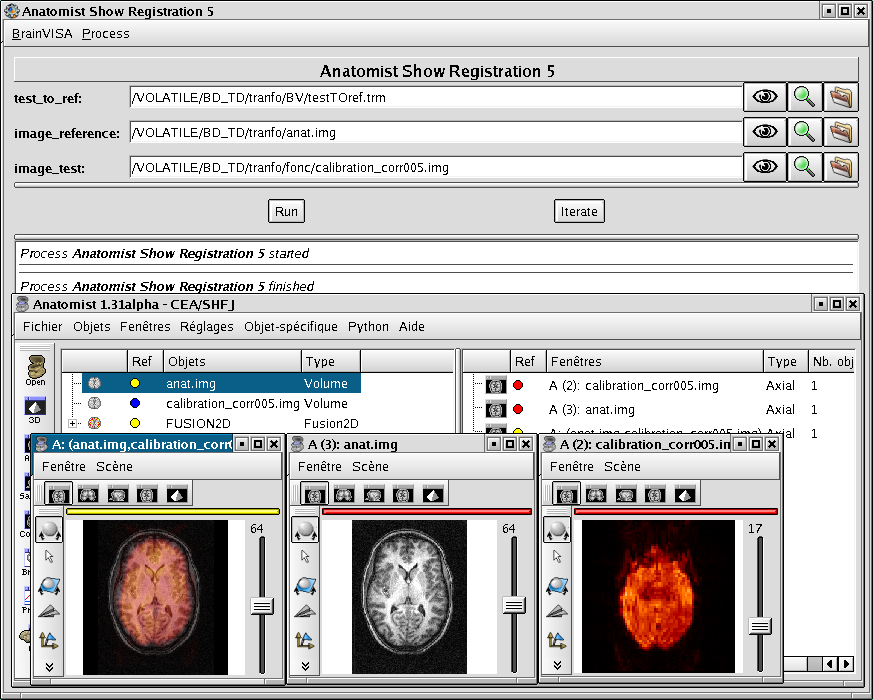Open the Process menu in BrainVISA
The height and width of the screenshot is (700, 873).
(106, 33)
